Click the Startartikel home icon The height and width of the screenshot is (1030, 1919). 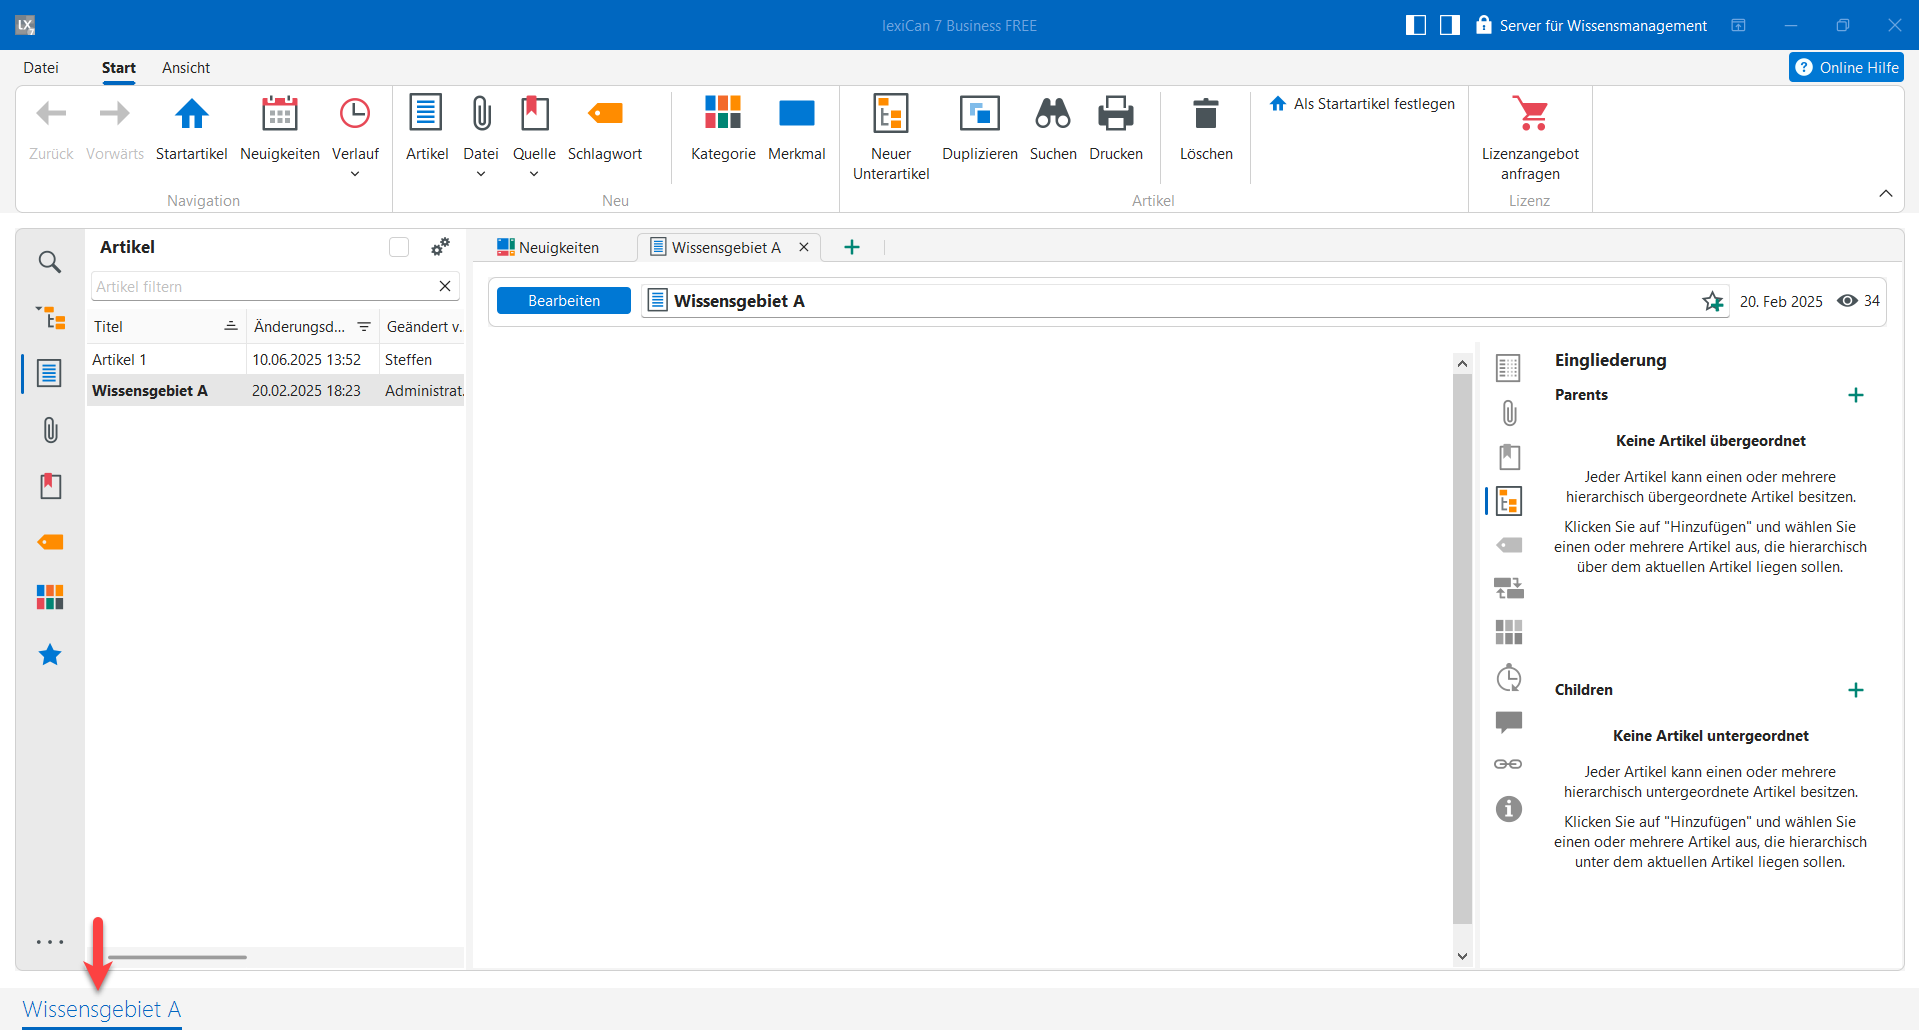(x=191, y=115)
